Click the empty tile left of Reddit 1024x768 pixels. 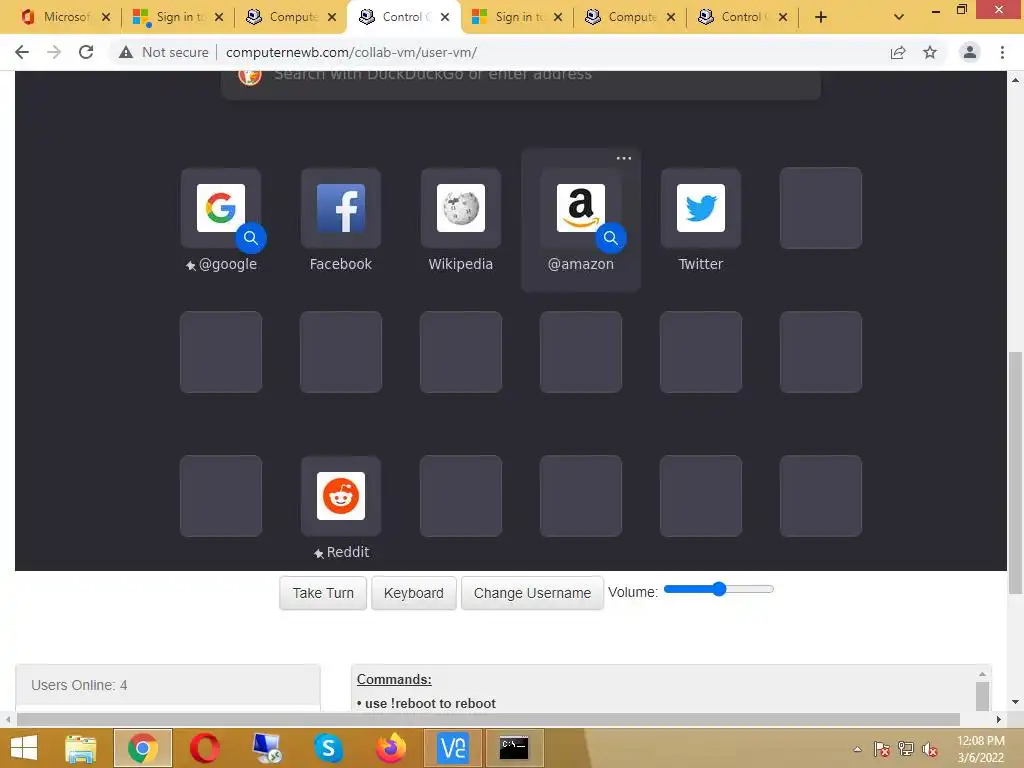tap(221, 496)
